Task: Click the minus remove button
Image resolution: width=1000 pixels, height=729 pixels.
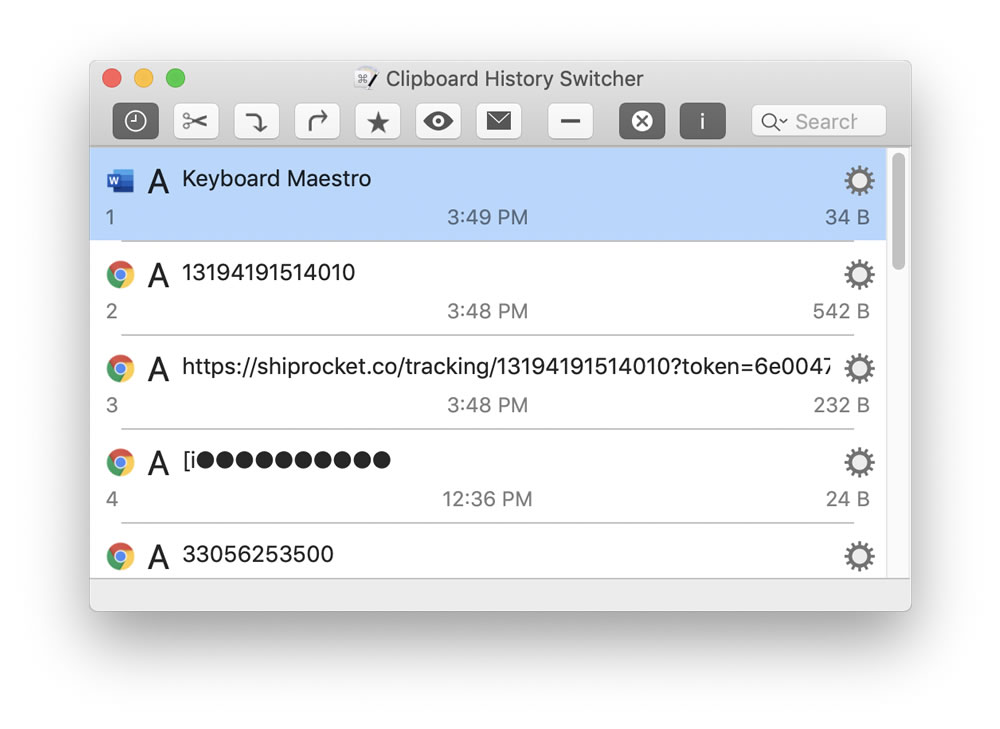Action: 570,121
